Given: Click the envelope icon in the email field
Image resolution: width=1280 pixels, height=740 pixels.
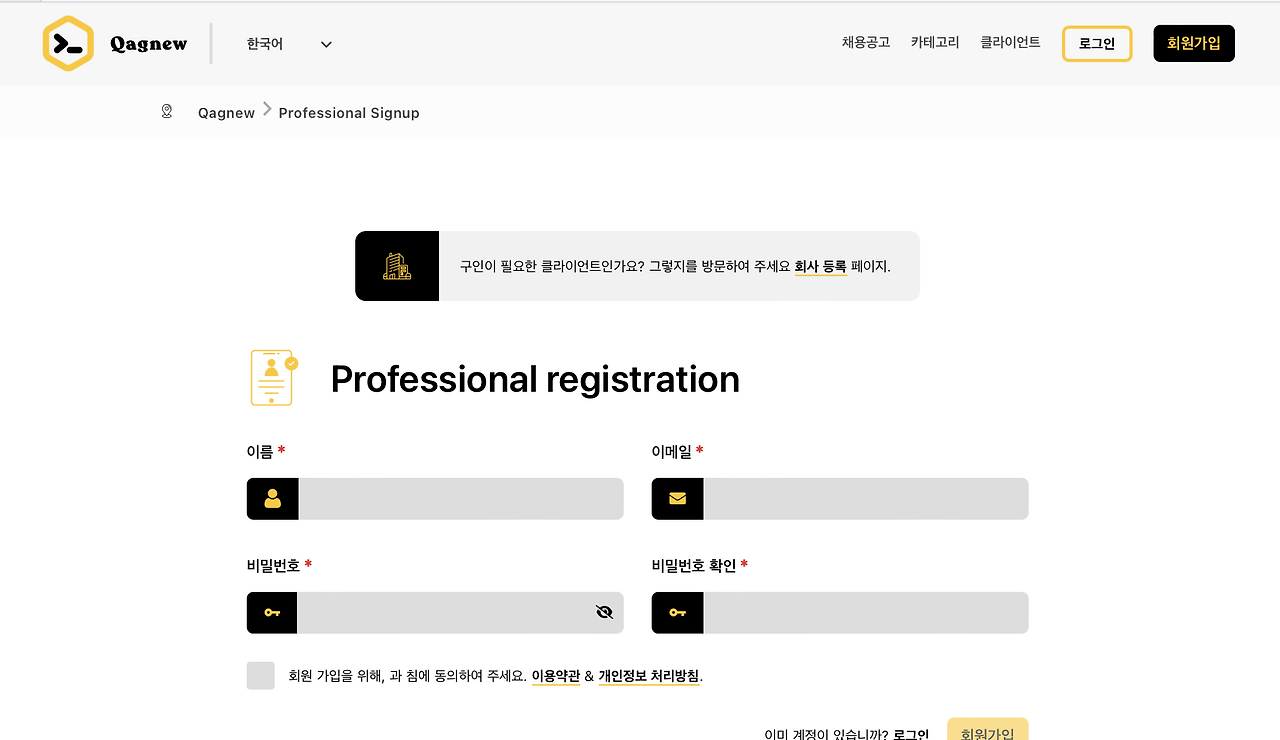Looking at the screenshot, I should click(677, 498).
